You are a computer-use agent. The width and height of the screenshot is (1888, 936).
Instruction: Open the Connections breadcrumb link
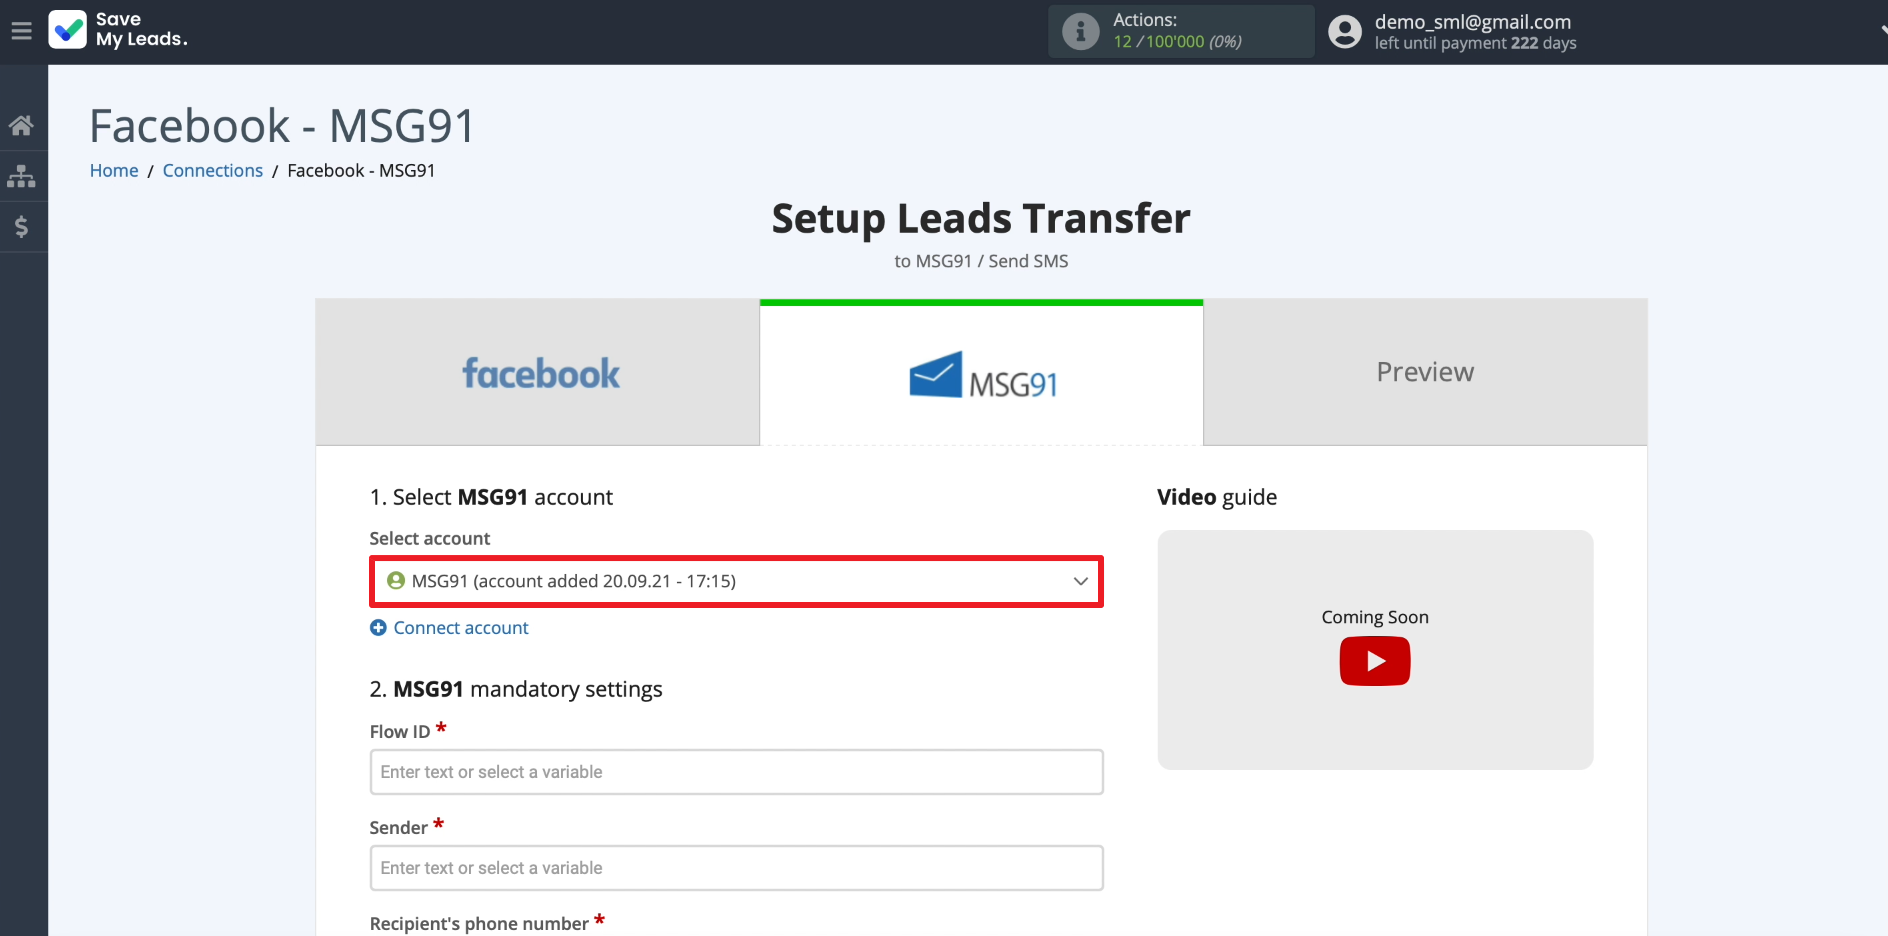click(x=213, y=171)
